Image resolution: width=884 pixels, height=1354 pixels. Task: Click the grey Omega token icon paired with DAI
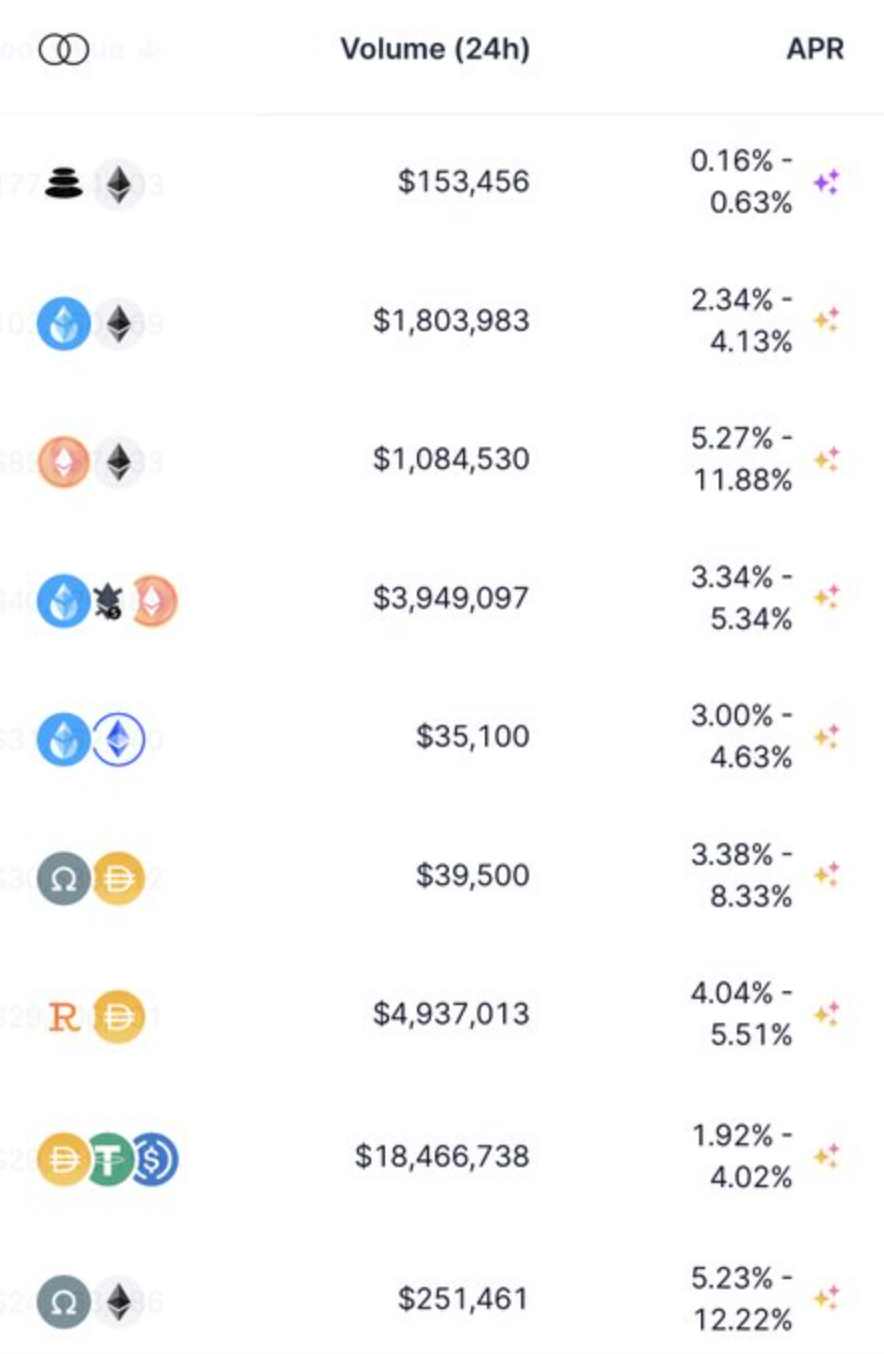click(x=64, y=878)
